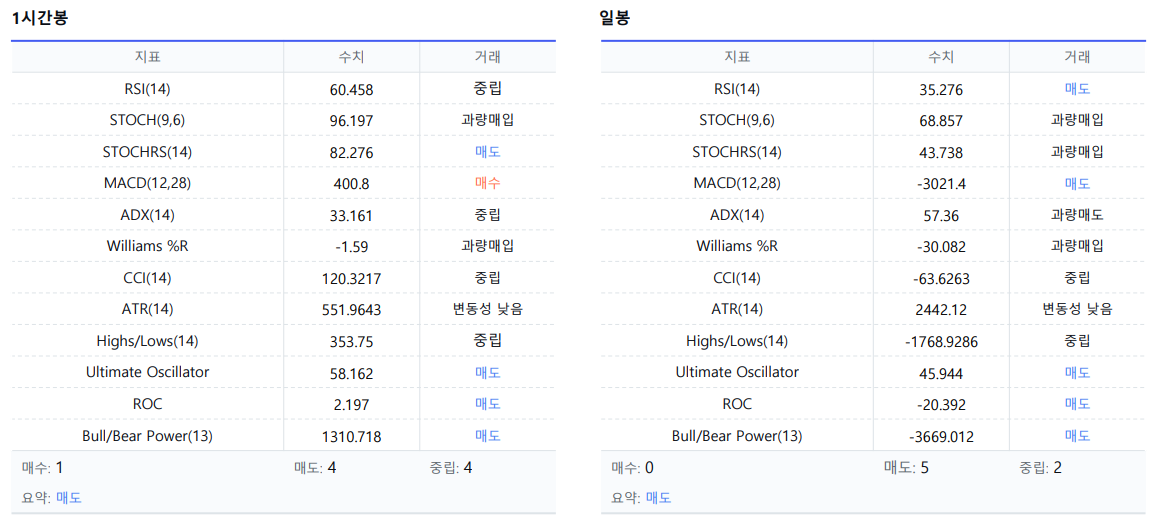Screen dimensions: 1157x525
Task: Select Williams %R value -30.082
Action: point(941,247)
